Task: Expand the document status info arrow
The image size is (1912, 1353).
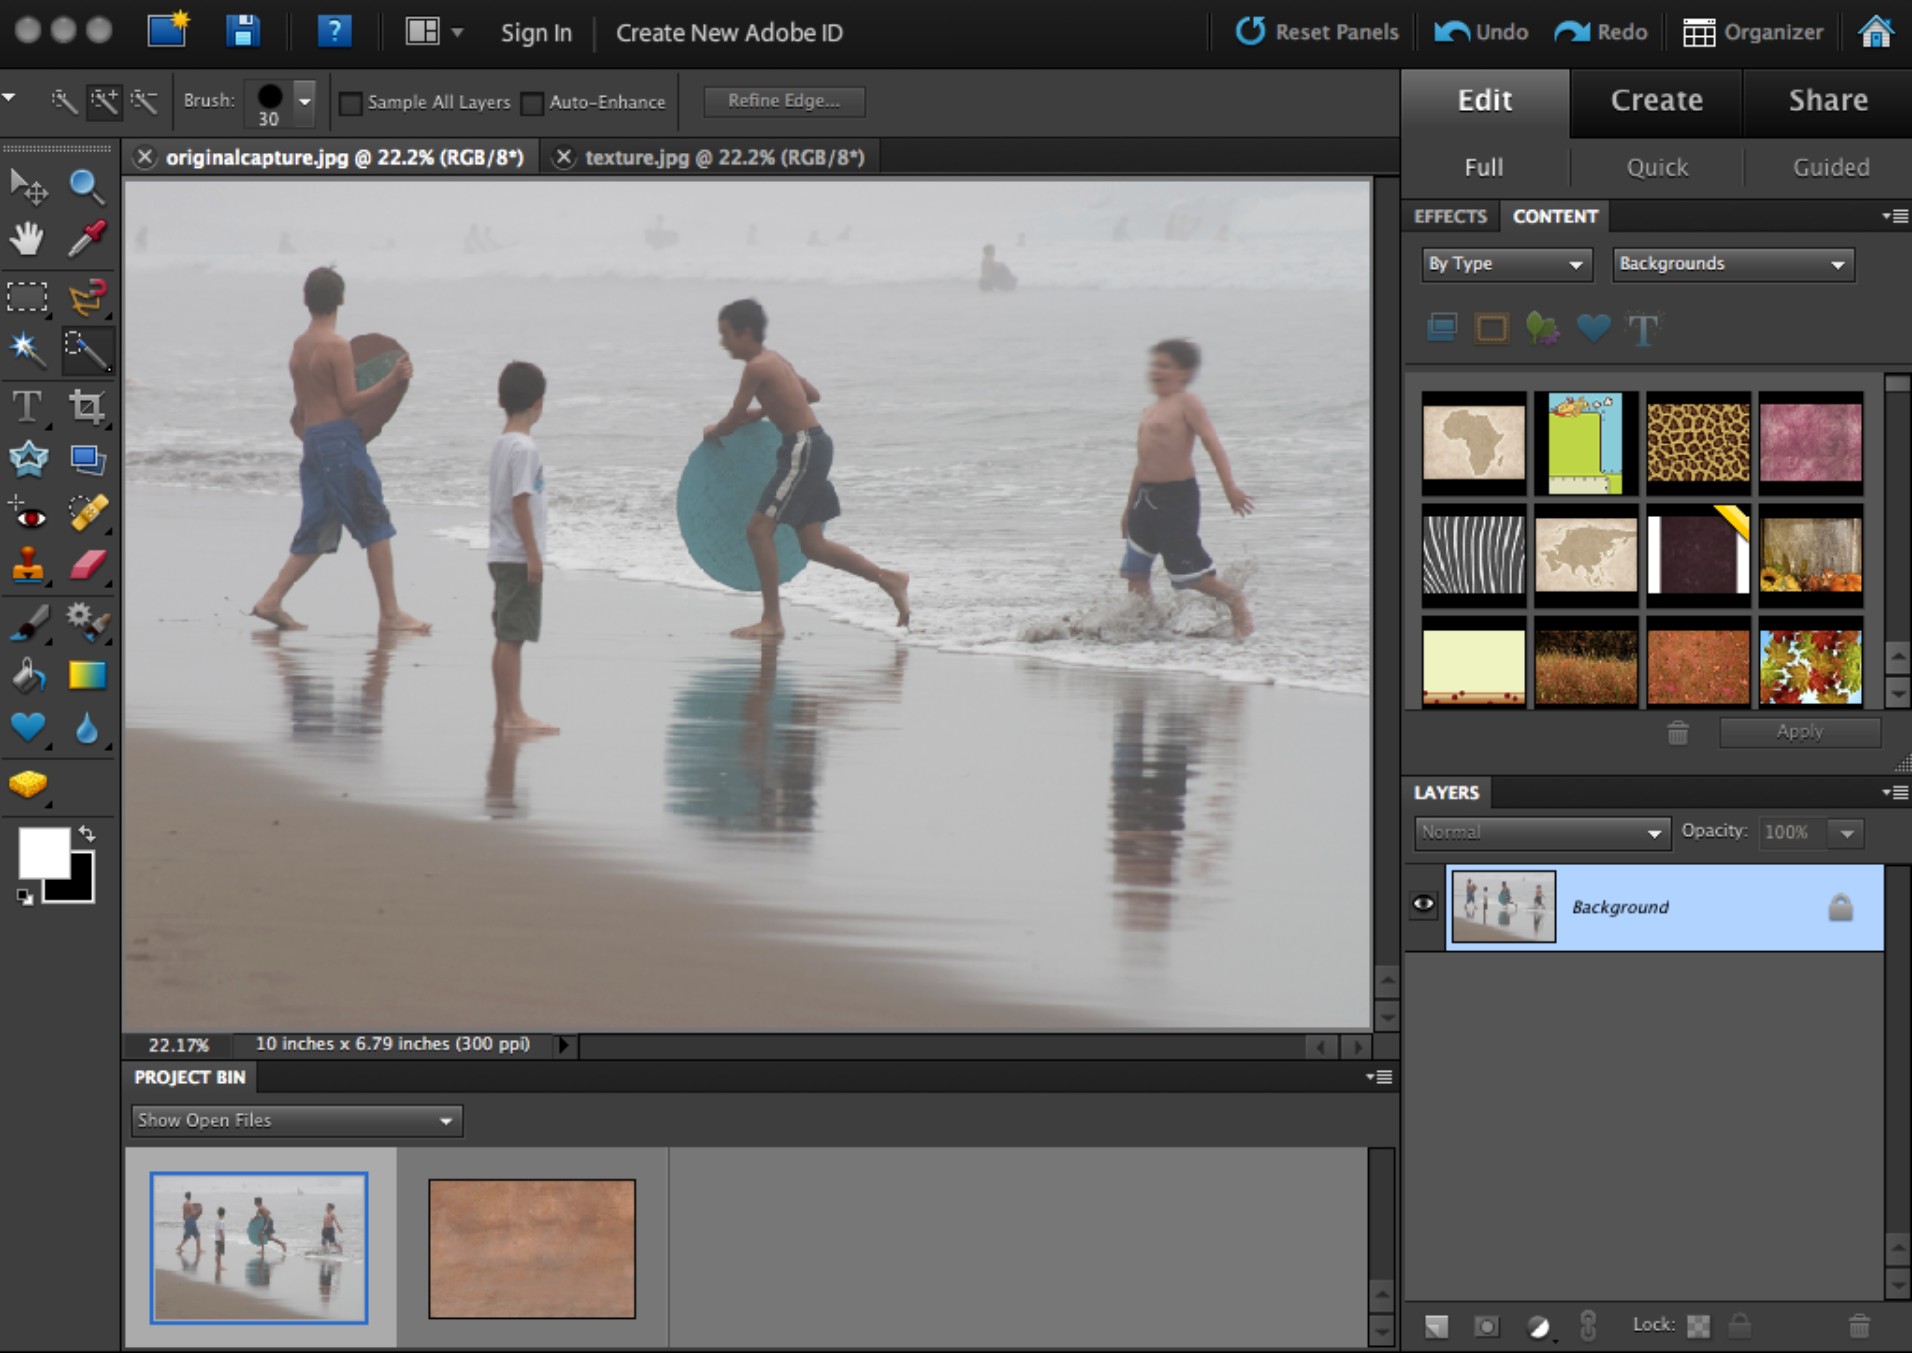Action: (x=564, y=1045)
